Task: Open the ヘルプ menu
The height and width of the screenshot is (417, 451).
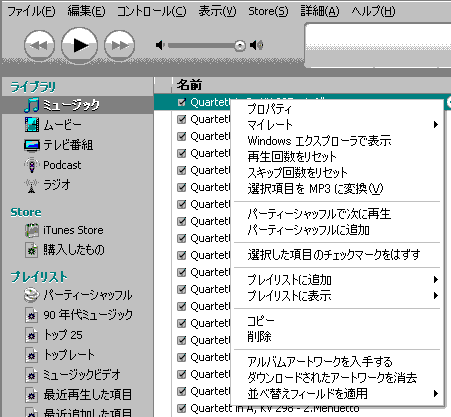Action: 373,11
